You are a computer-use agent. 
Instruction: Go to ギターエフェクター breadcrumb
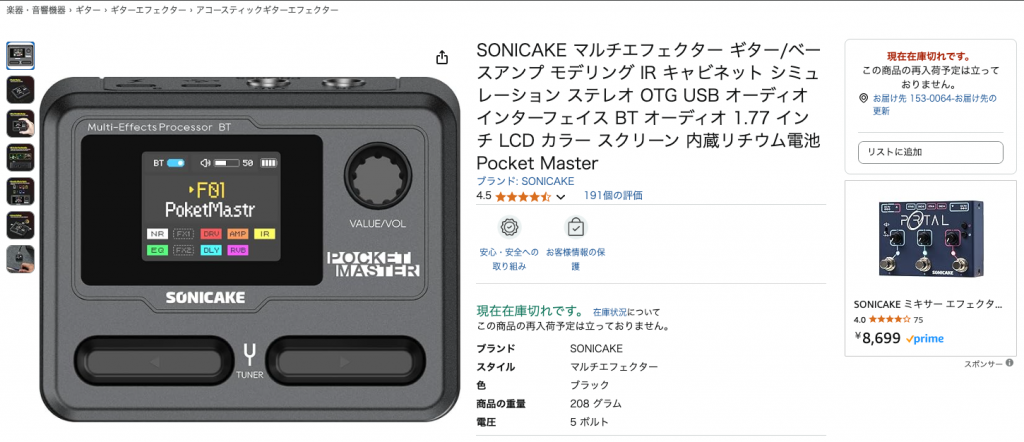(148, 10)
